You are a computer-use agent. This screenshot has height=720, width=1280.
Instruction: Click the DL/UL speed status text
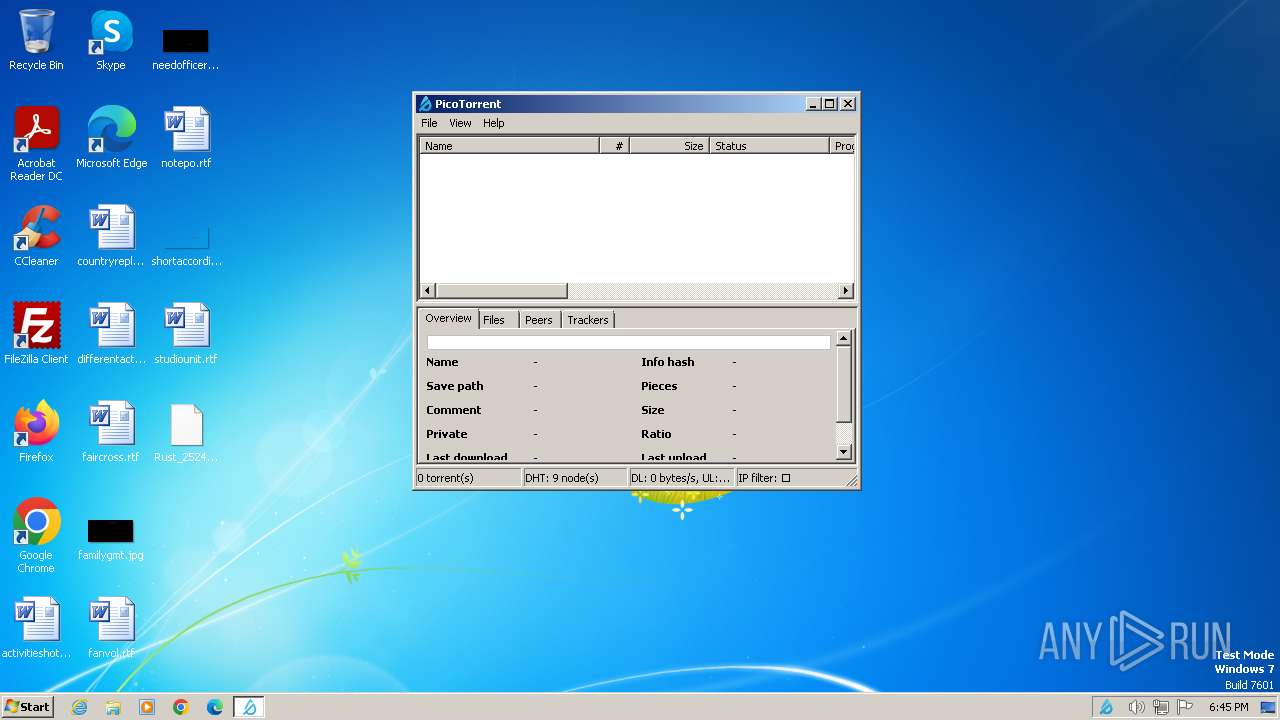680,478
